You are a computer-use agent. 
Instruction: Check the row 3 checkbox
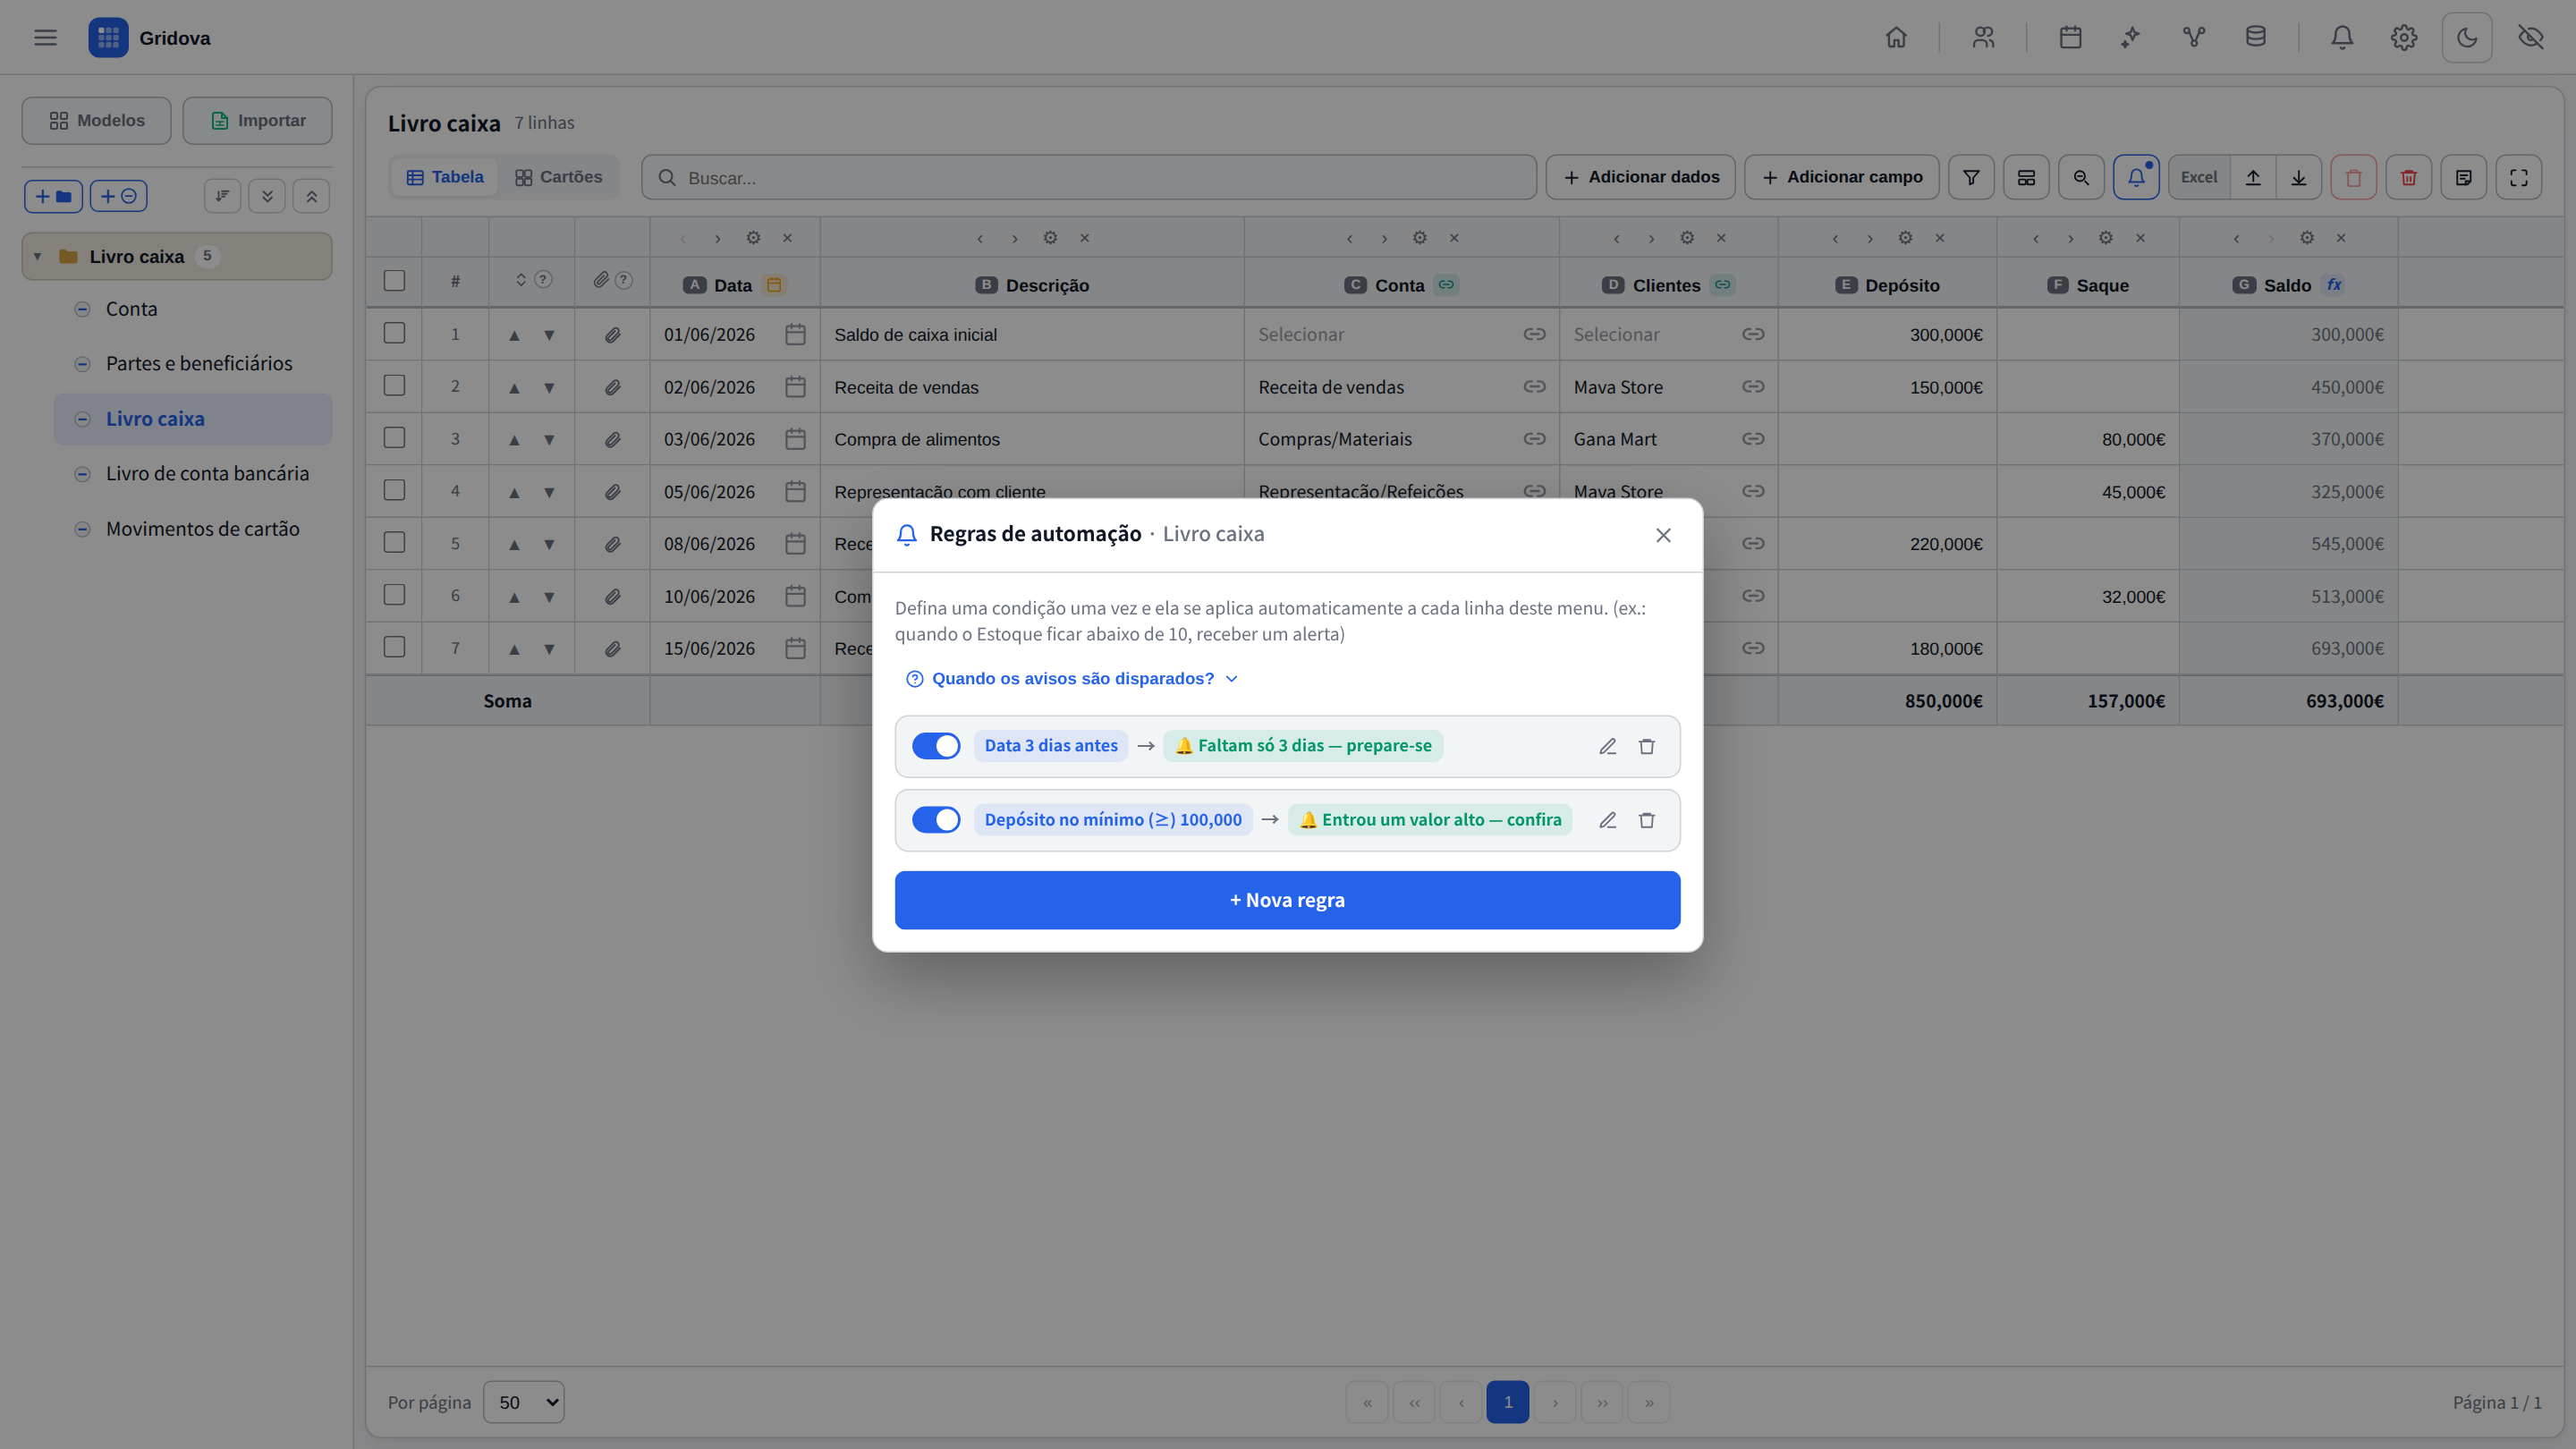[x=394, y=438]
